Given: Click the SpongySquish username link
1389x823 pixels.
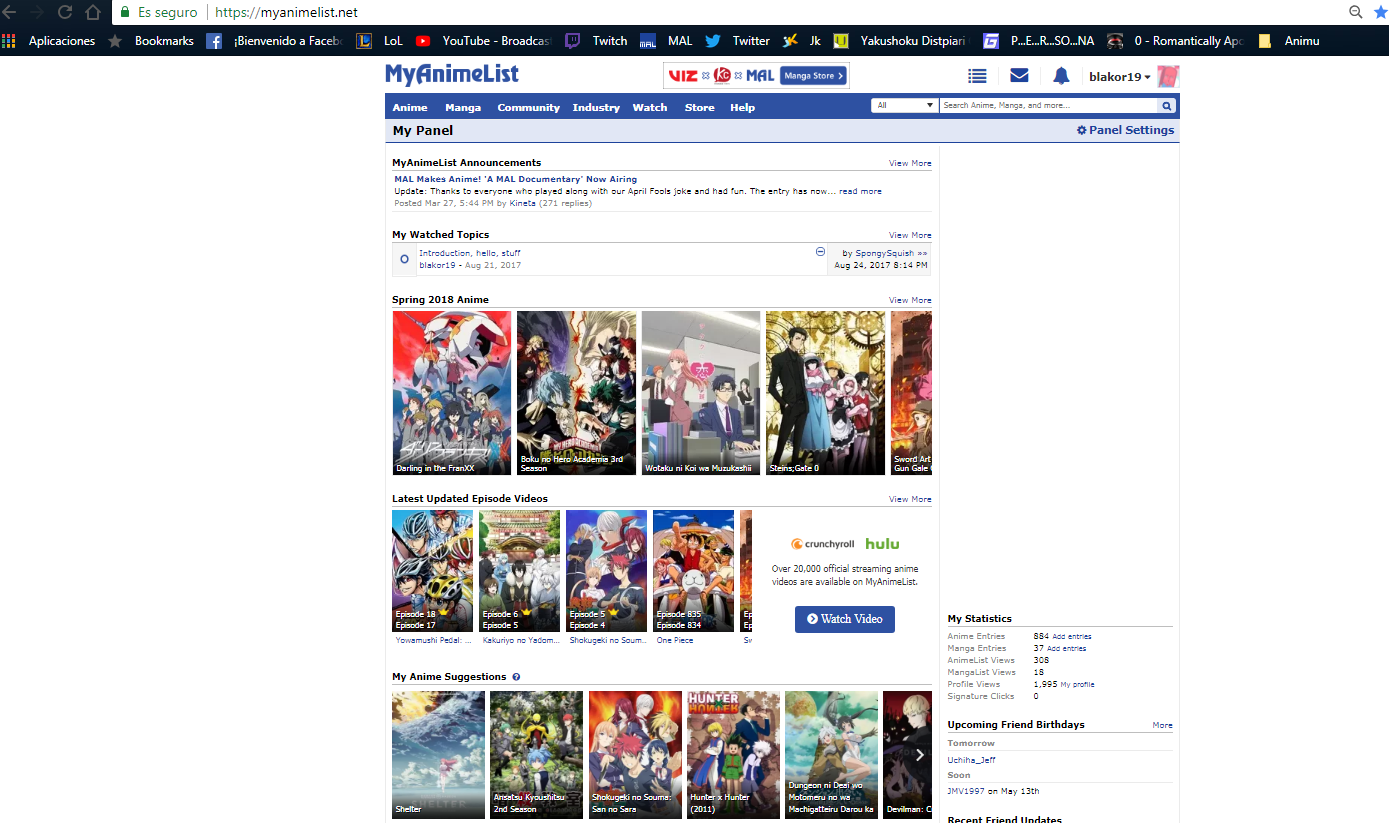Looking at the screenshot, I should pyautogui.click(x=884, y=253).
